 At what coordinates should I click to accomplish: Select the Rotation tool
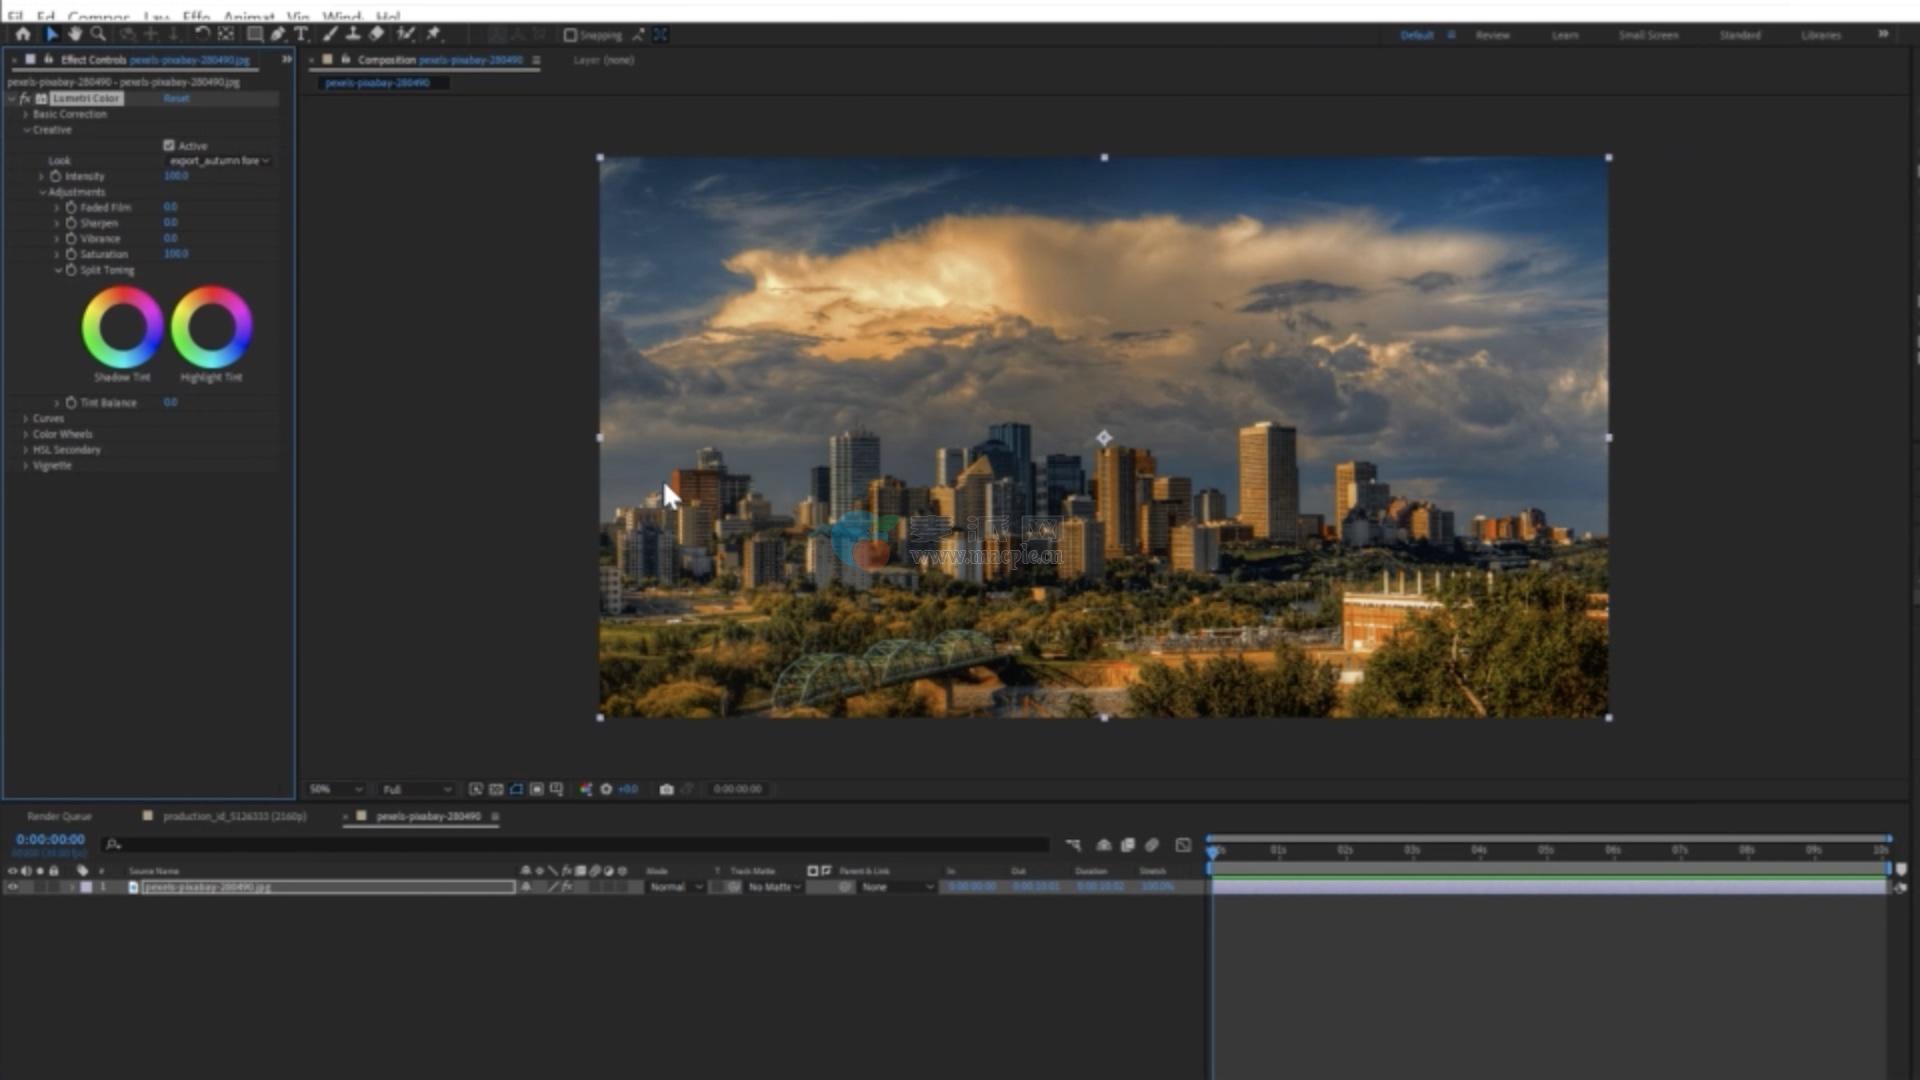[x=202, y=34]
